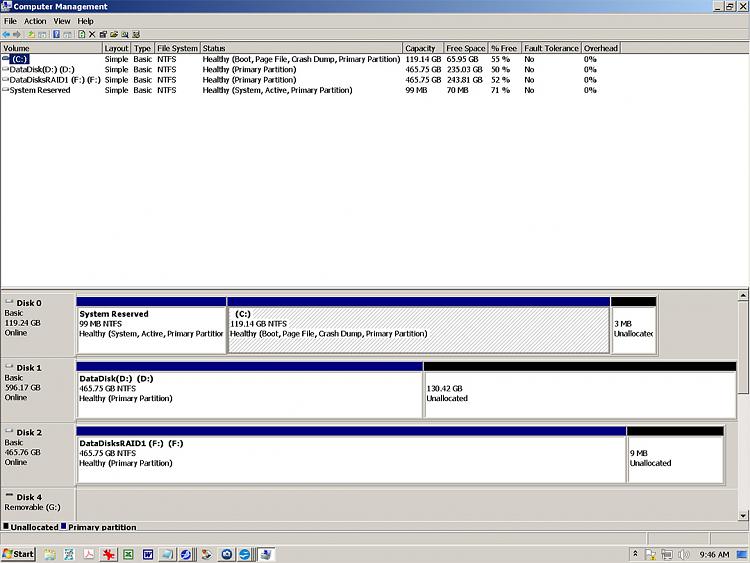Sort by Volume column header
Viewport: 750px width, 563px height.
(x=52, y=48)
